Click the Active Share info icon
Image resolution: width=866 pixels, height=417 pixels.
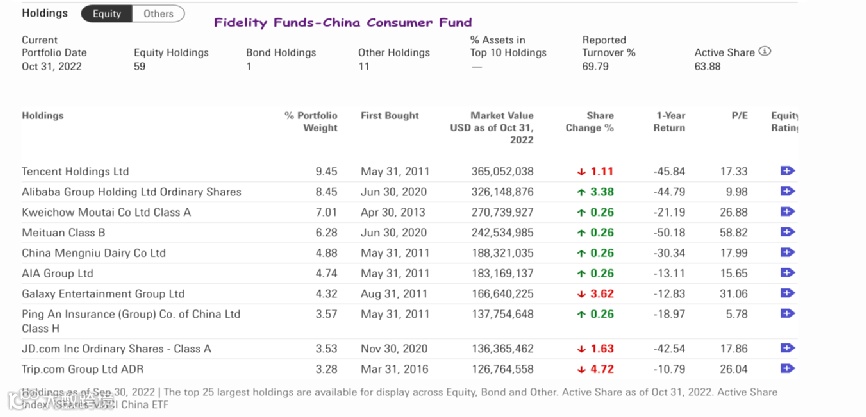765,52
